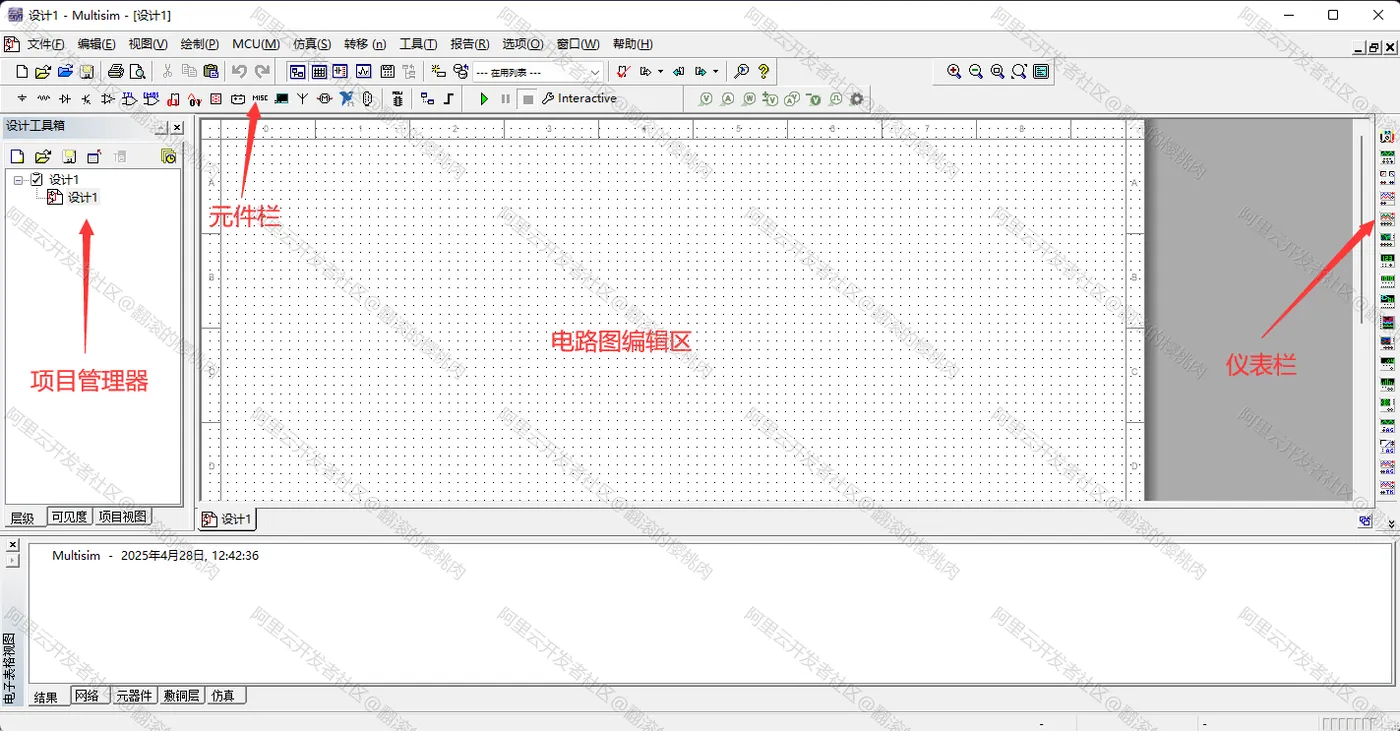Viewport: 1400px width, 731px height.
Task: Toggle the 设计1 root checkbox
Action: [x=37, y=179]
